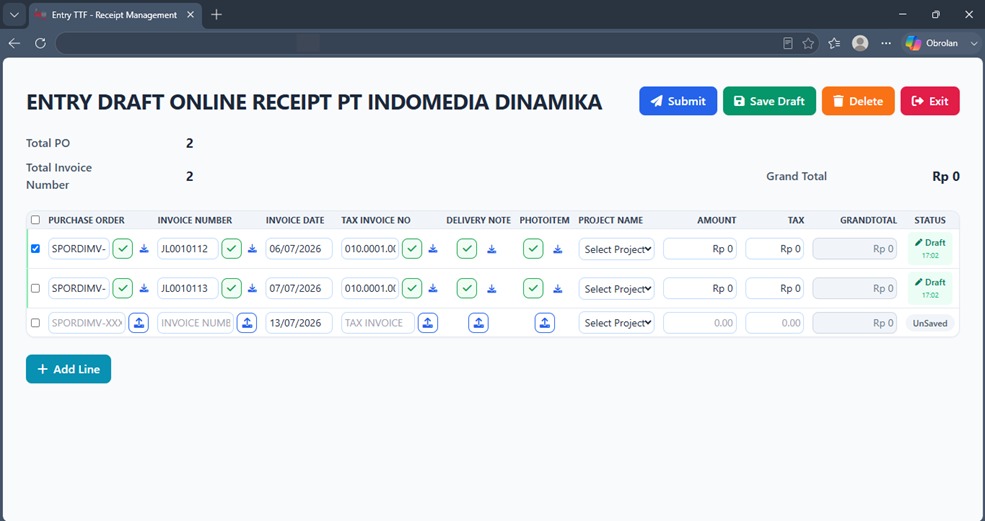Image resolution: width=985 pixels, height=521 pixels.
Task: Check the UnSaved row checkbox
Action: pyautogui.click(x=35, y=322)
